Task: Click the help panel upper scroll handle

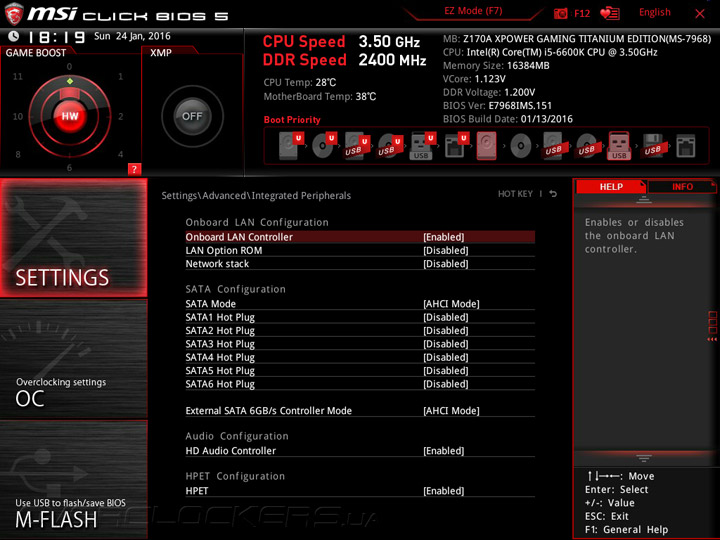Action: 644,200
